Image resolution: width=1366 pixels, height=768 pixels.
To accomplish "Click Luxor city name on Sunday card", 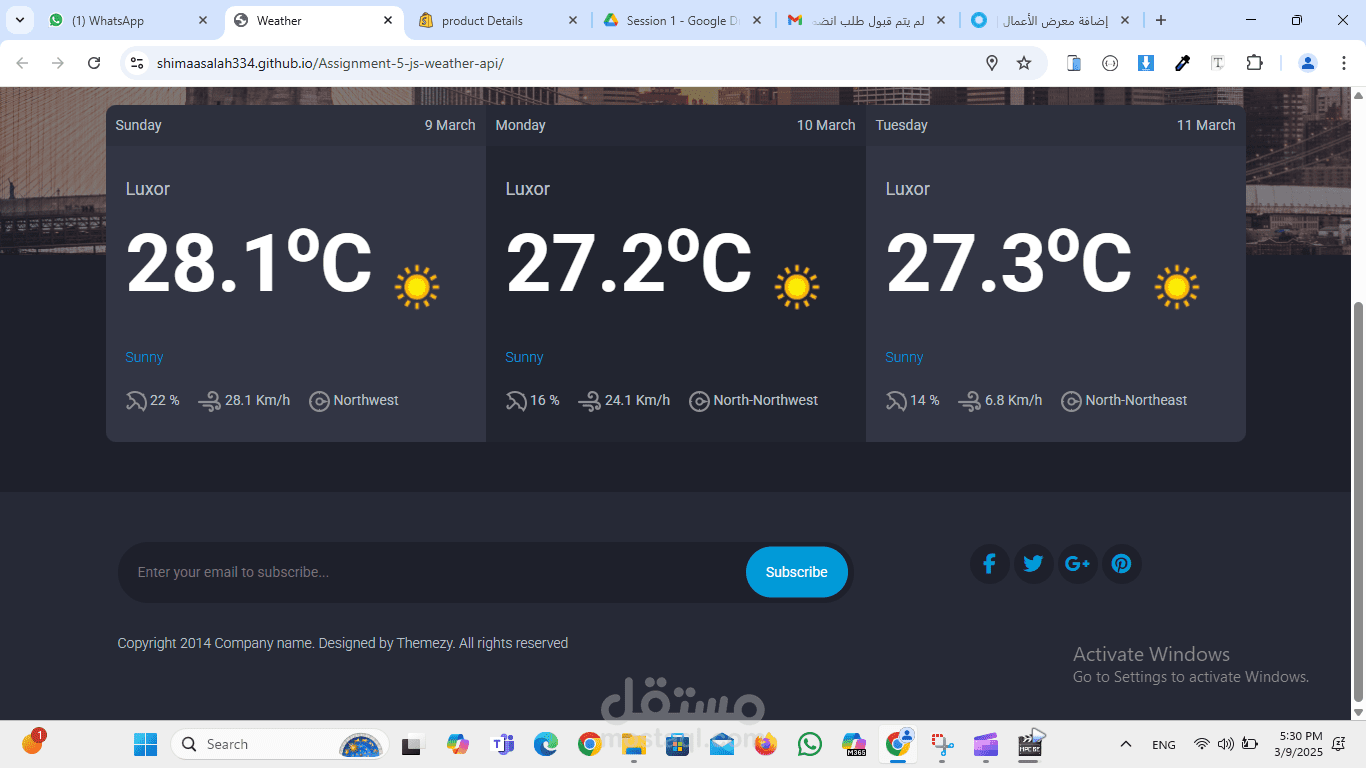I will point(148,189).
